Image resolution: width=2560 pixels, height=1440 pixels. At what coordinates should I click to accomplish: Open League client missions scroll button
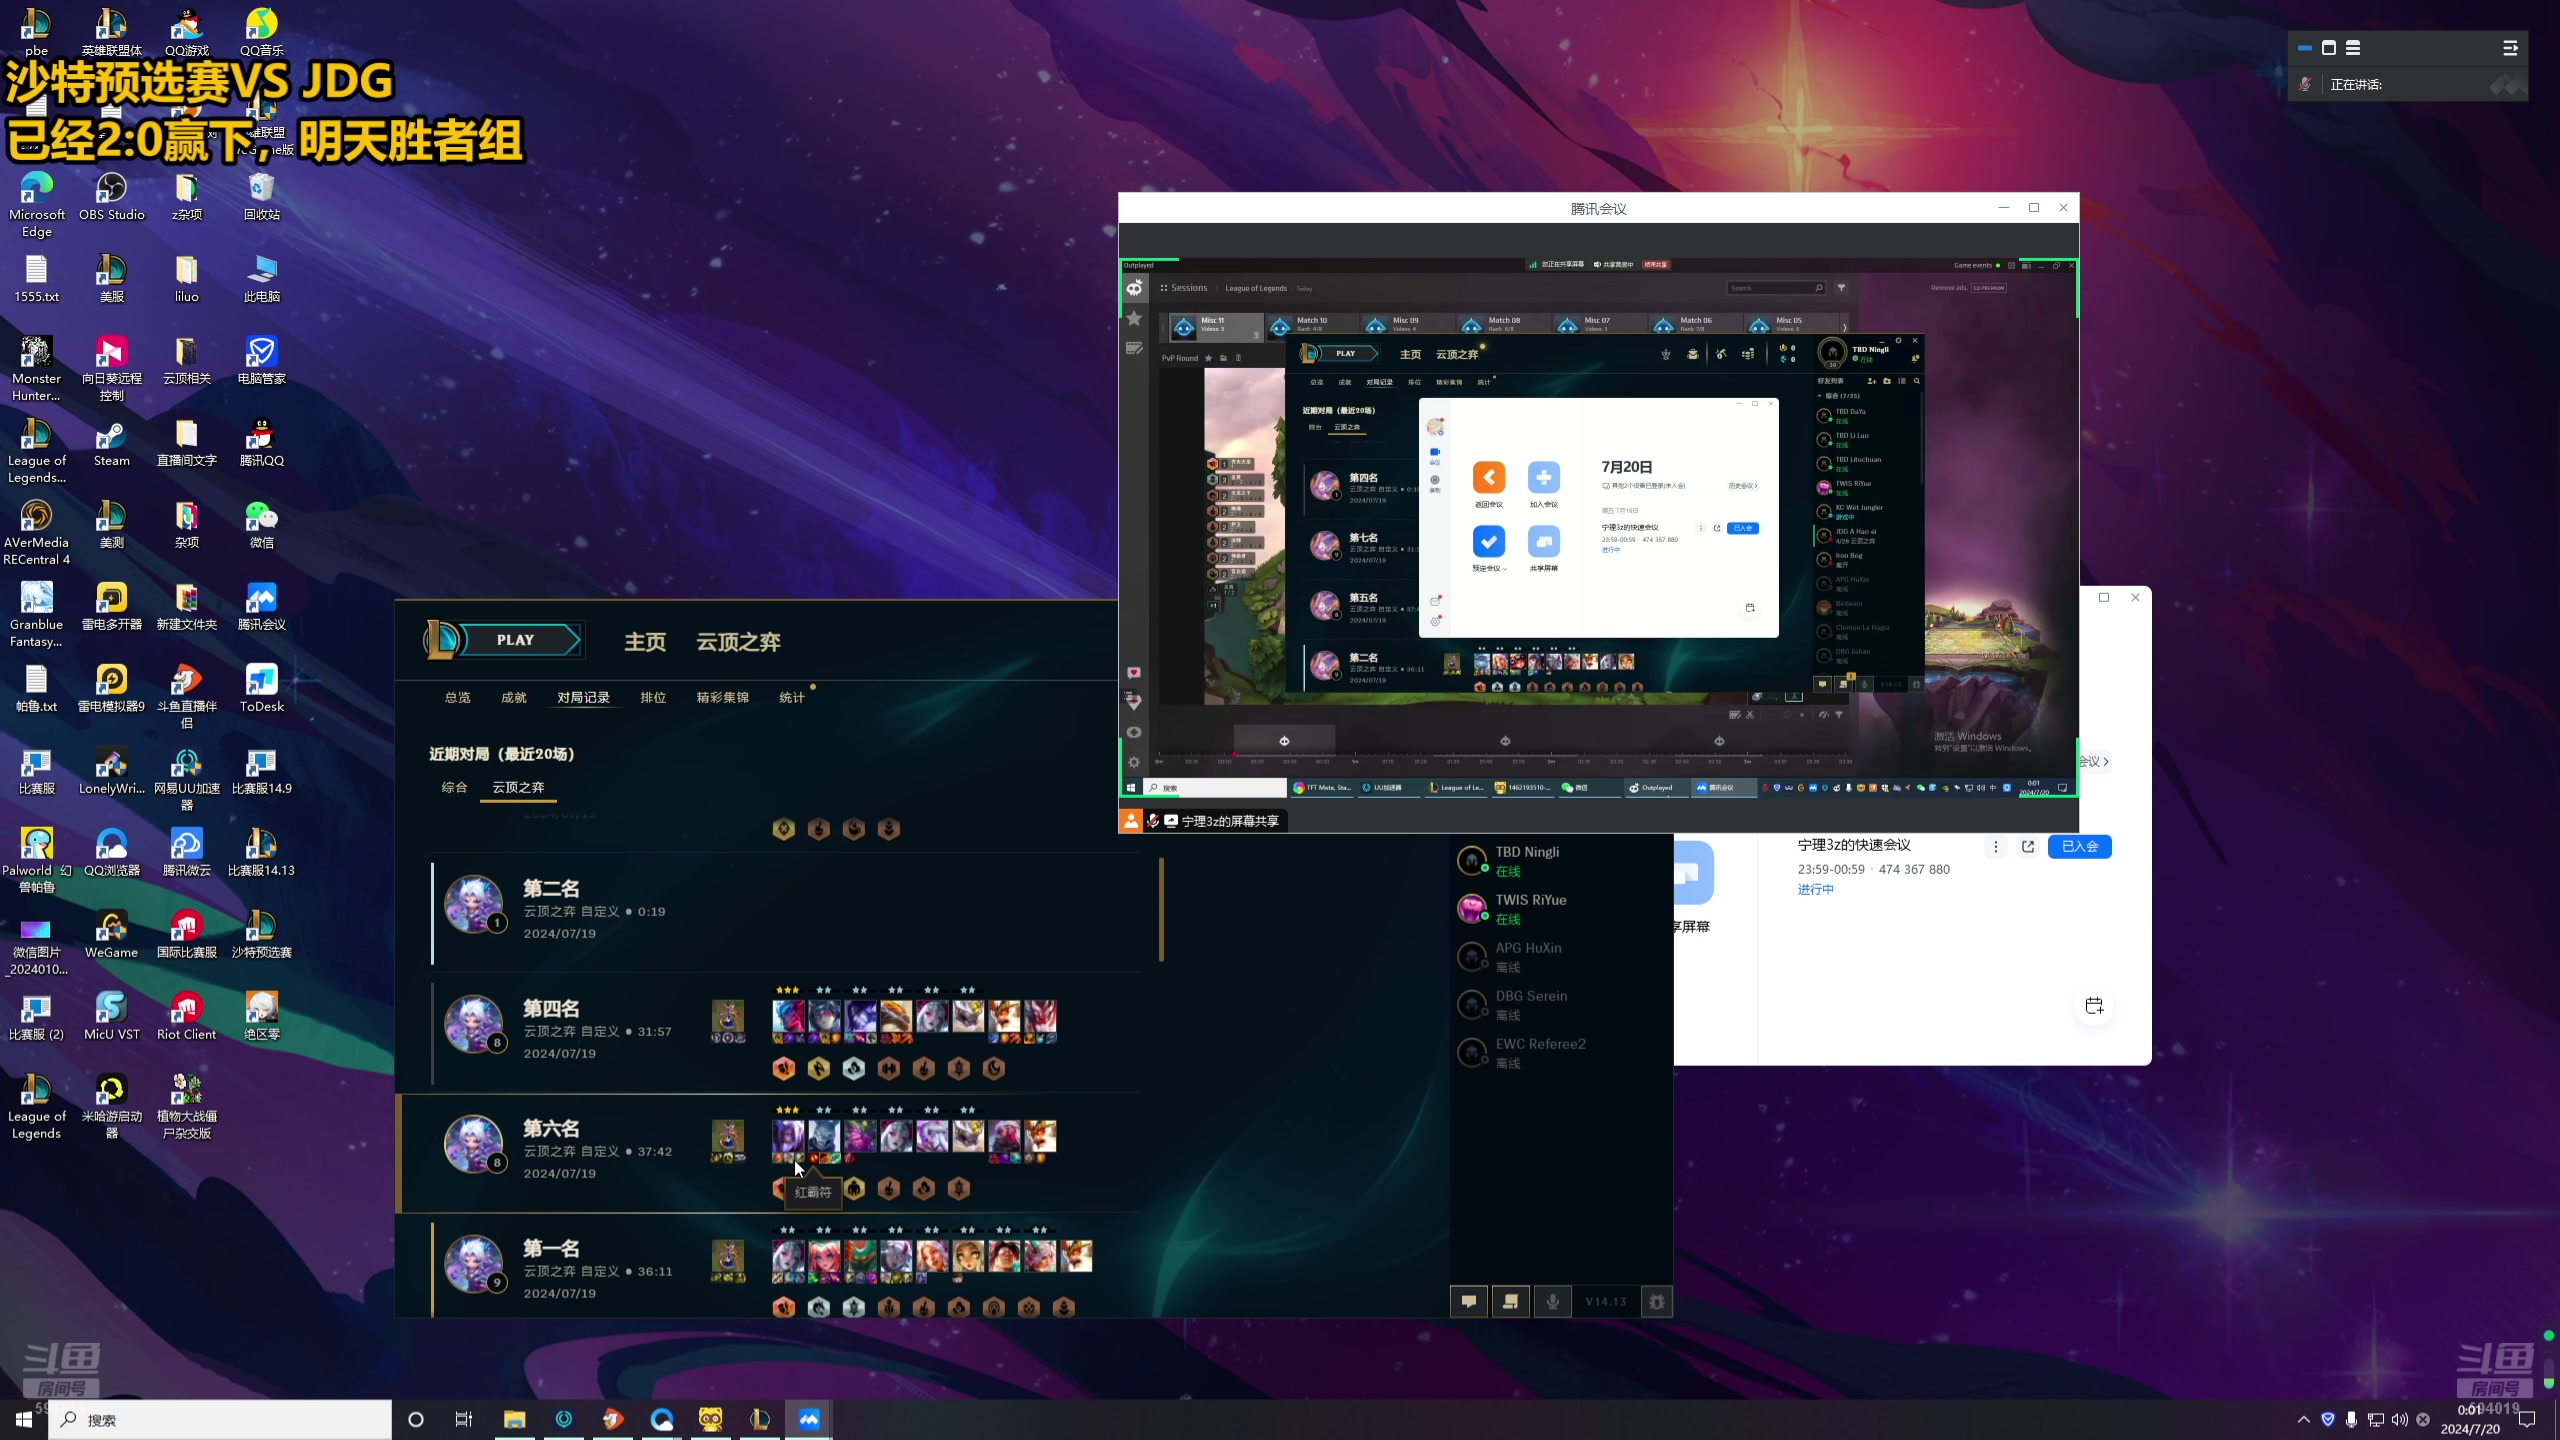tap(1511, 1301)
